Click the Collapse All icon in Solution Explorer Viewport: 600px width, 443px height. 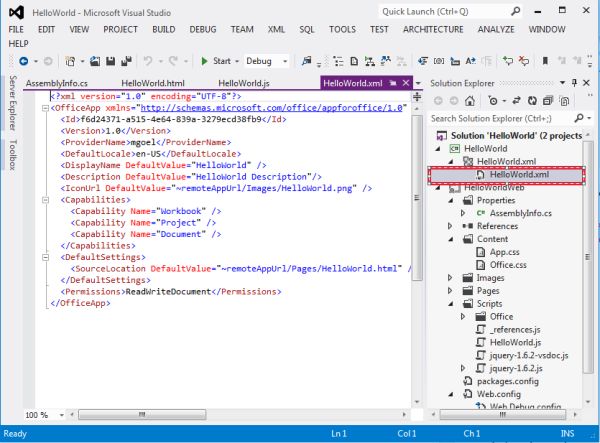point(548,101)
